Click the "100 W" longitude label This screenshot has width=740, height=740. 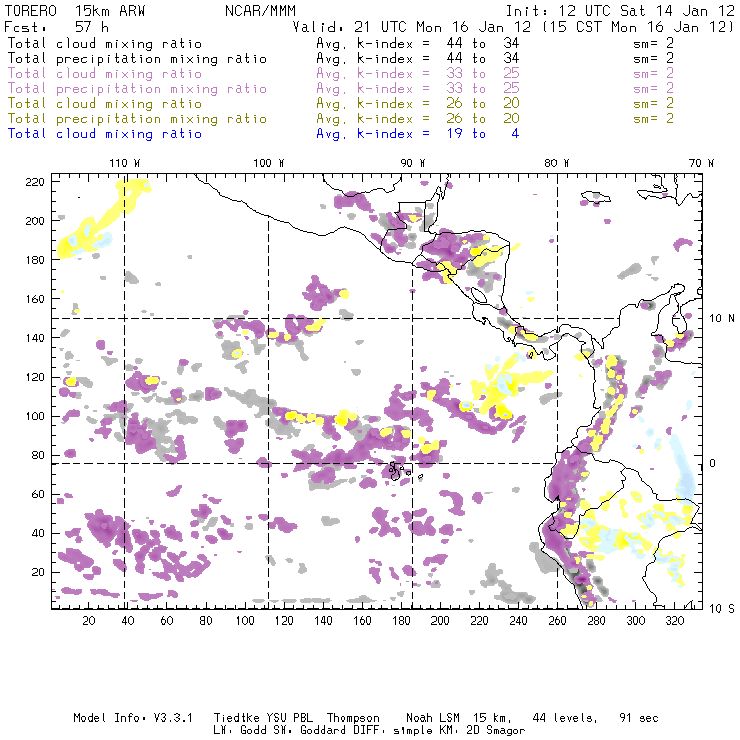point(269,163)
